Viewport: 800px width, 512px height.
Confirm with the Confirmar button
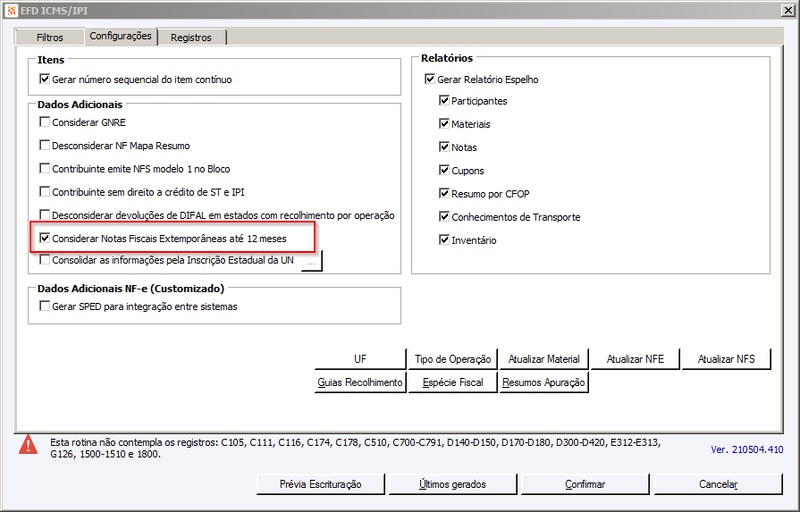(x=585, y=484)
